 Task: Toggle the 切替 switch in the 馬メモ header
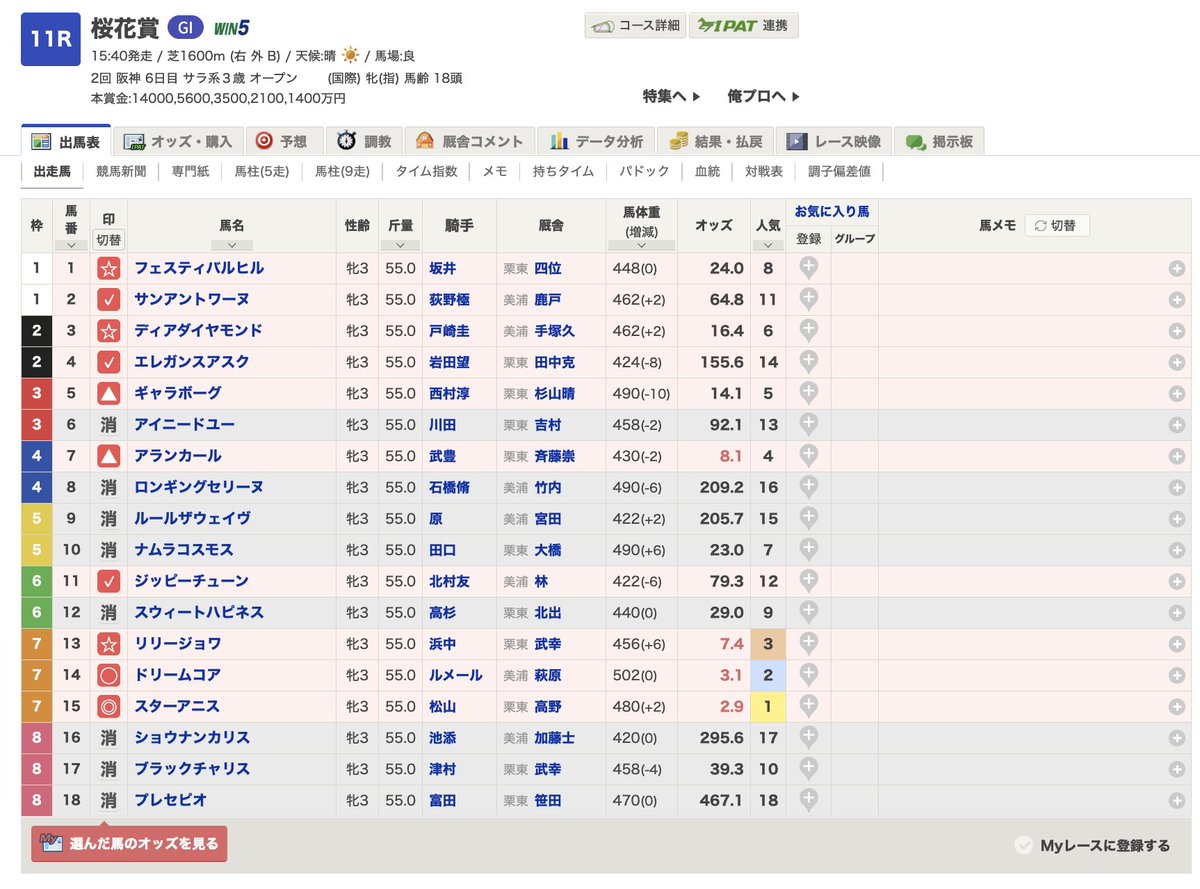pyautogui.click(x=1059, y=224)
